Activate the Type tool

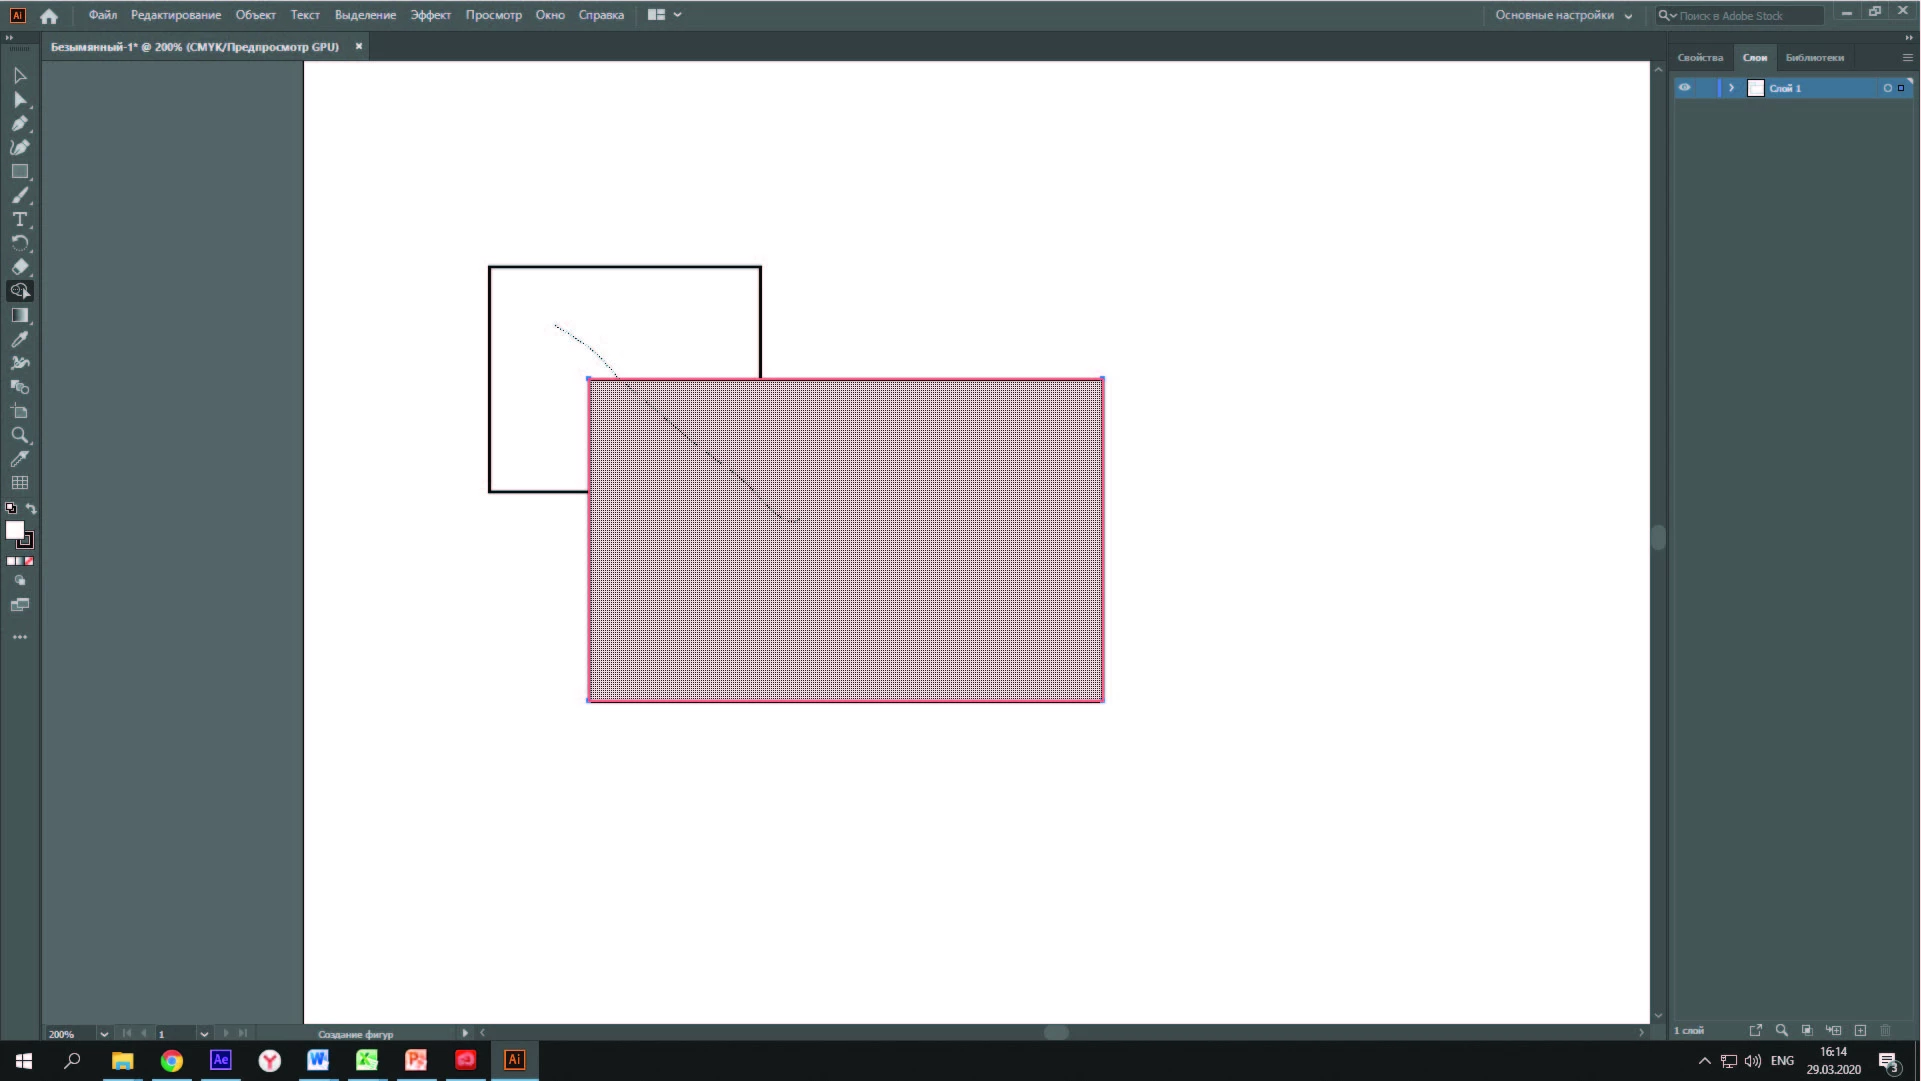19,219
